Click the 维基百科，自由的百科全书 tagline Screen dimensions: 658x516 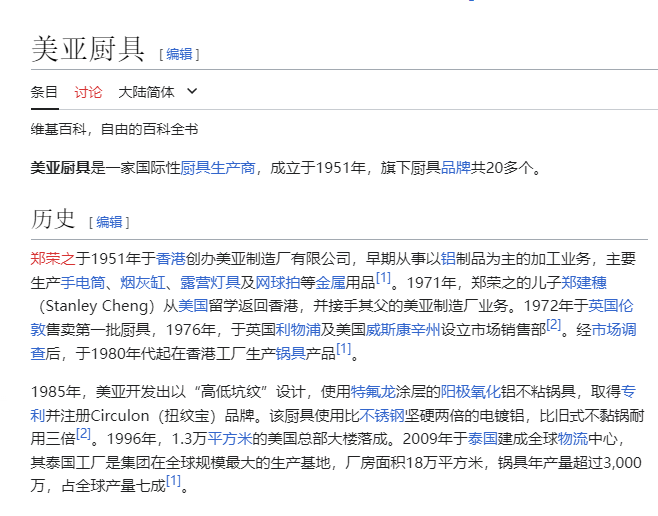coord(114,129)
